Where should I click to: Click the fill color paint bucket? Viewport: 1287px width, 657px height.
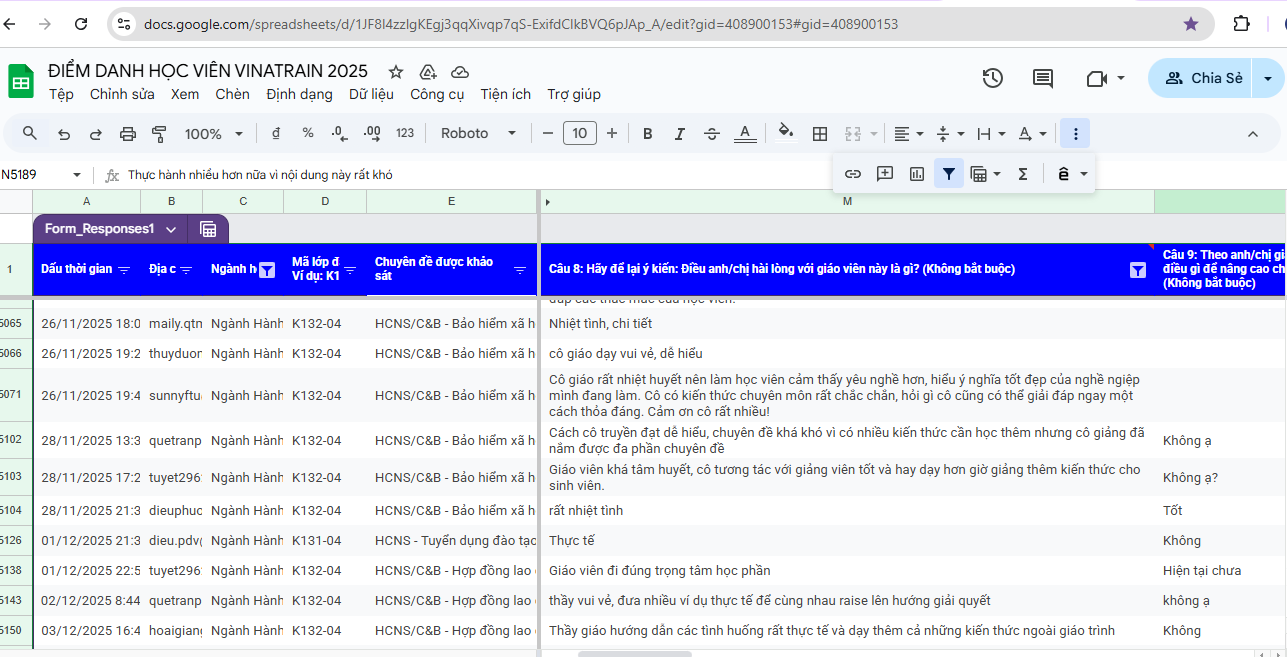coord(786,133)
